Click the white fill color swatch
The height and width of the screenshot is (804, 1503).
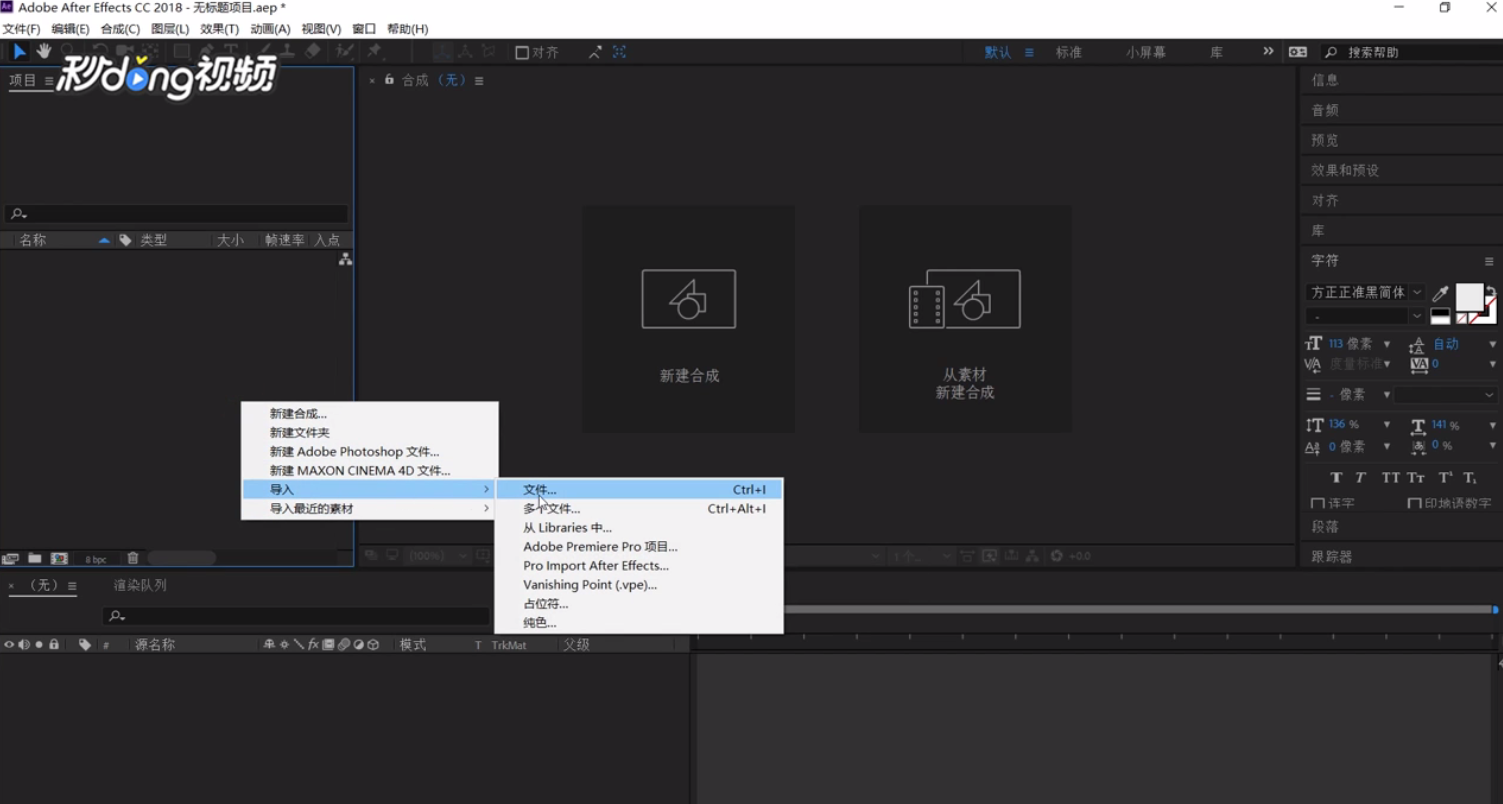coord(1469,297)
